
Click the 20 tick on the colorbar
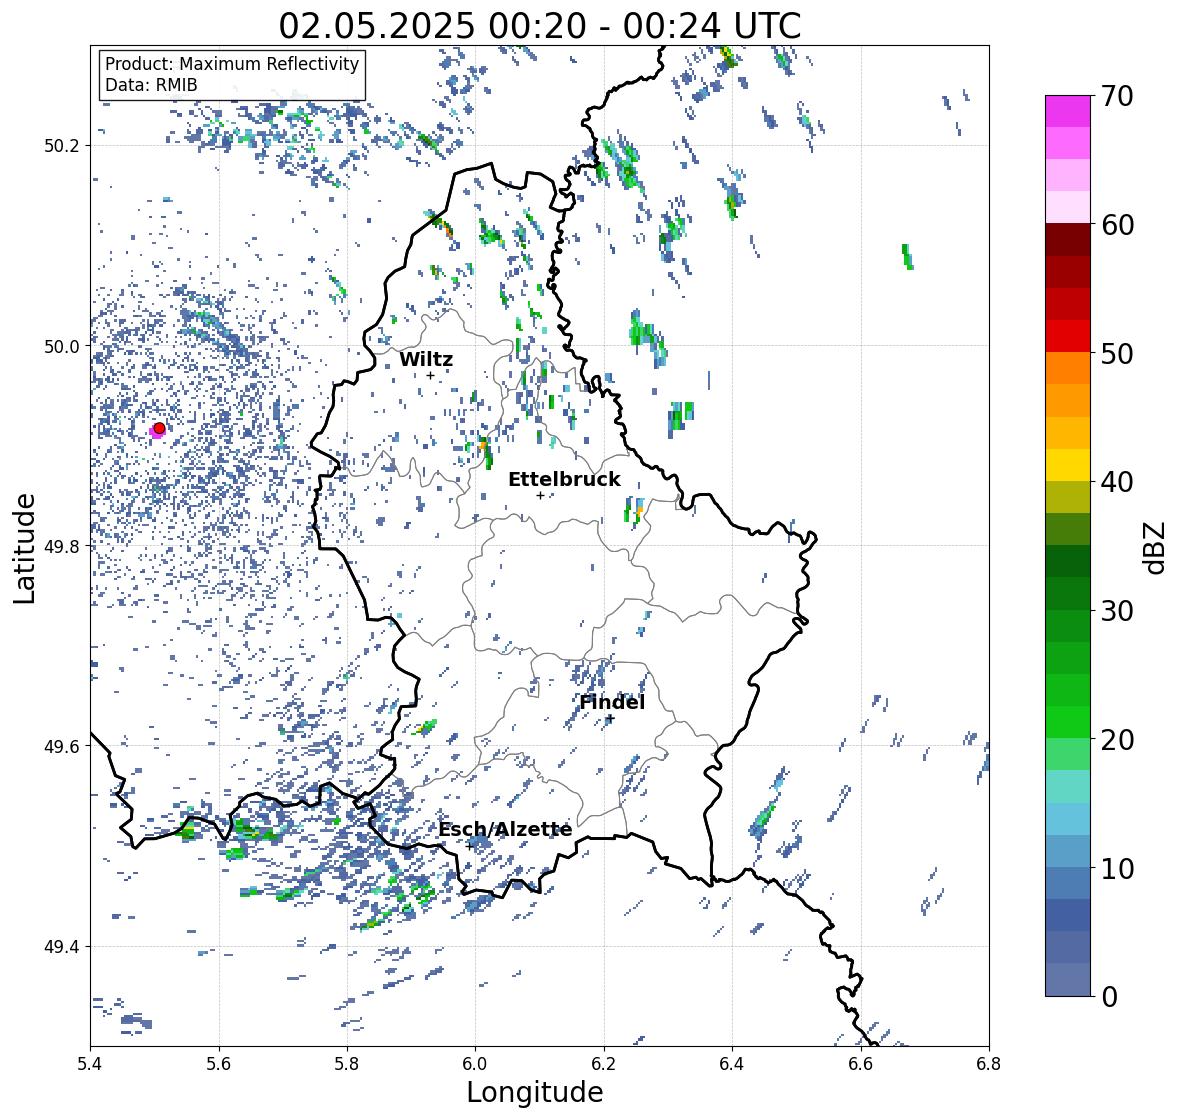(1117, 740)
